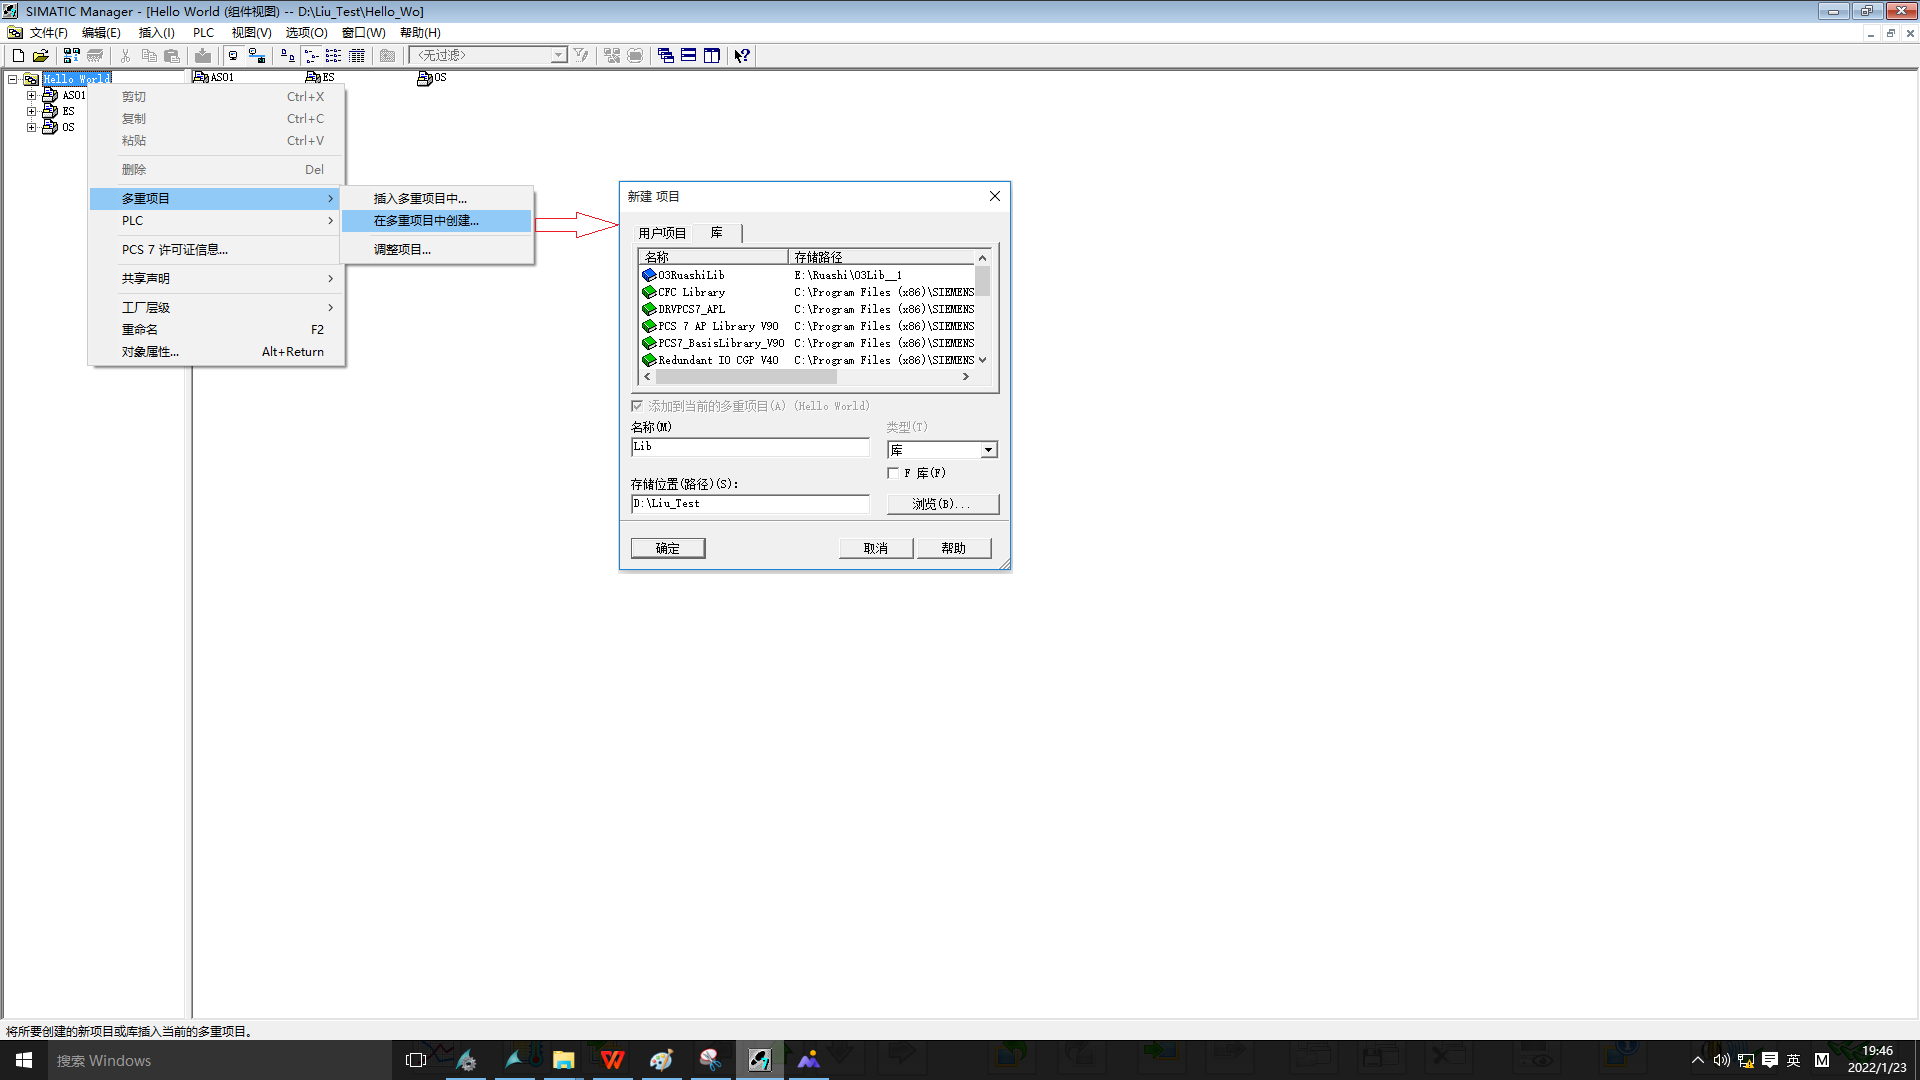This screenshot has height=1080, width=1920.
Task: Switch to the 用户项目 tab
Action: click(662, 233)
